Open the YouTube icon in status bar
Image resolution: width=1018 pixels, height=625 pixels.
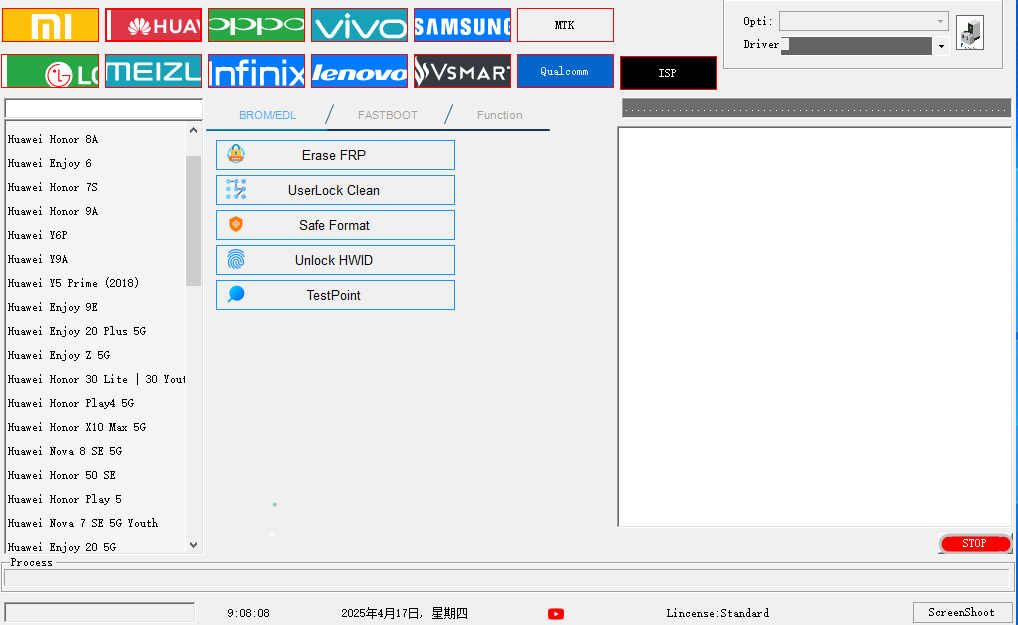tap(556, 613)
